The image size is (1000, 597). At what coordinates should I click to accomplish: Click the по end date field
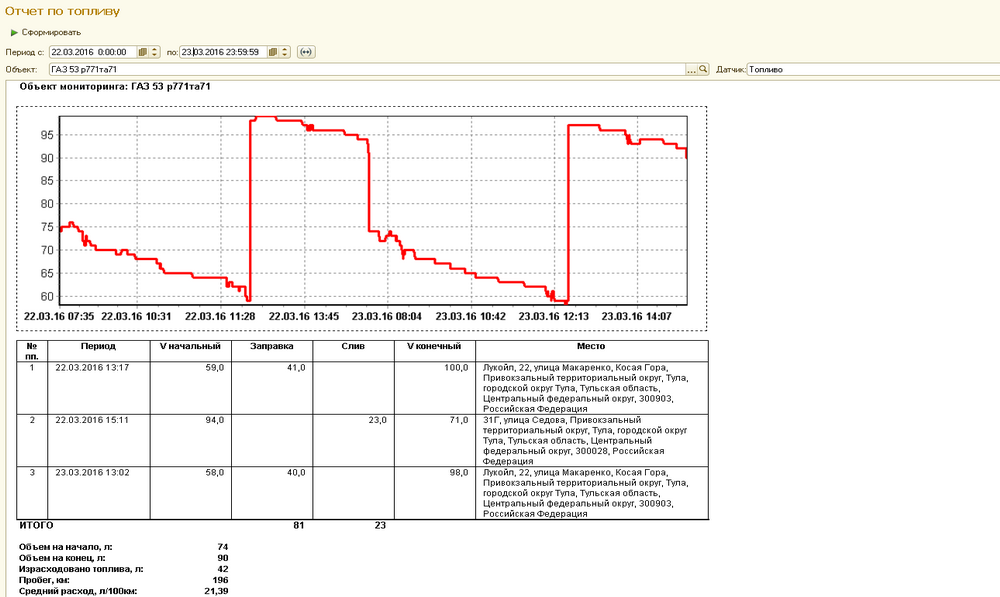(x=224, y=52)
